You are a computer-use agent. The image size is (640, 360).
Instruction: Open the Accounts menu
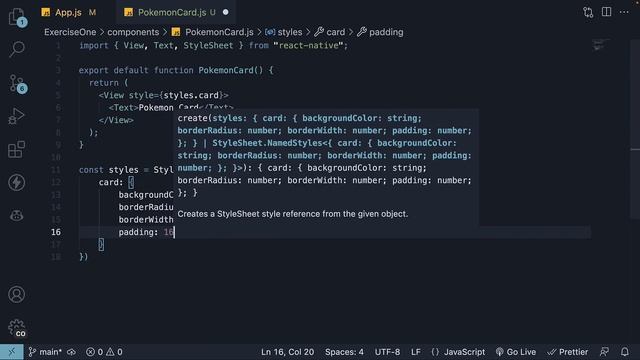coord(16,294)
